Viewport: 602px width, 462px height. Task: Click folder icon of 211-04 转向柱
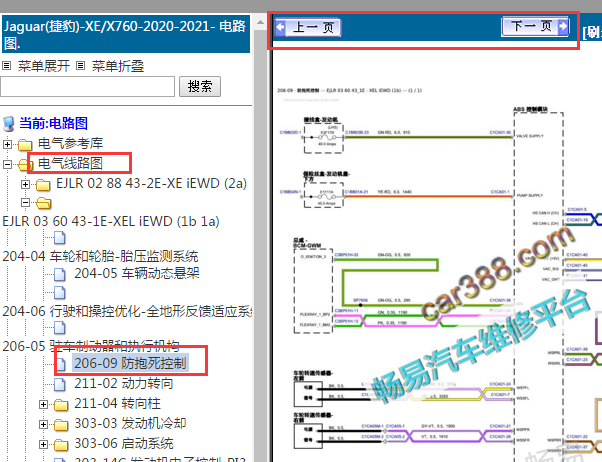61,404
